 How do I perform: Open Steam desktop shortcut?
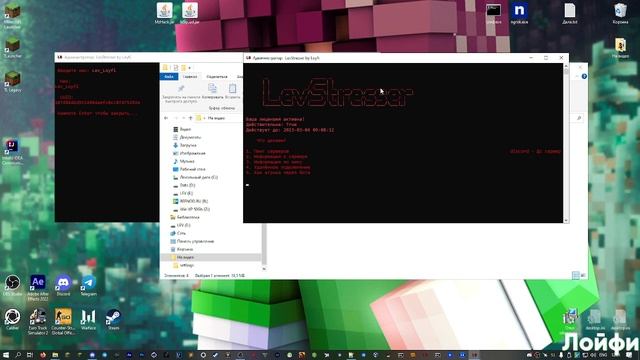click(113, 319)
